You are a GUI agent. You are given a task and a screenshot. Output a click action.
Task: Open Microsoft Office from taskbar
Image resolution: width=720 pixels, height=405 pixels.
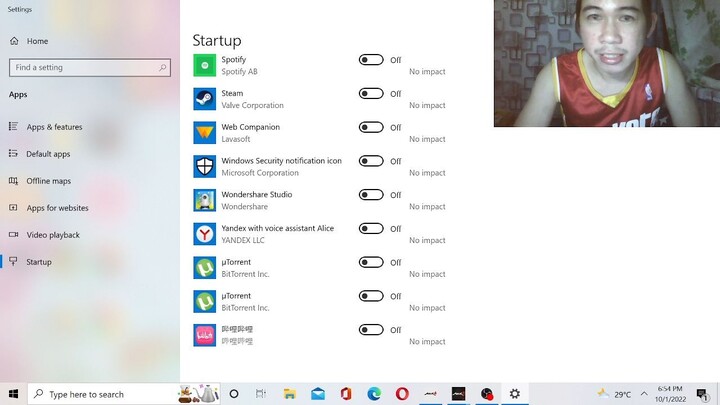pos(346,394)
